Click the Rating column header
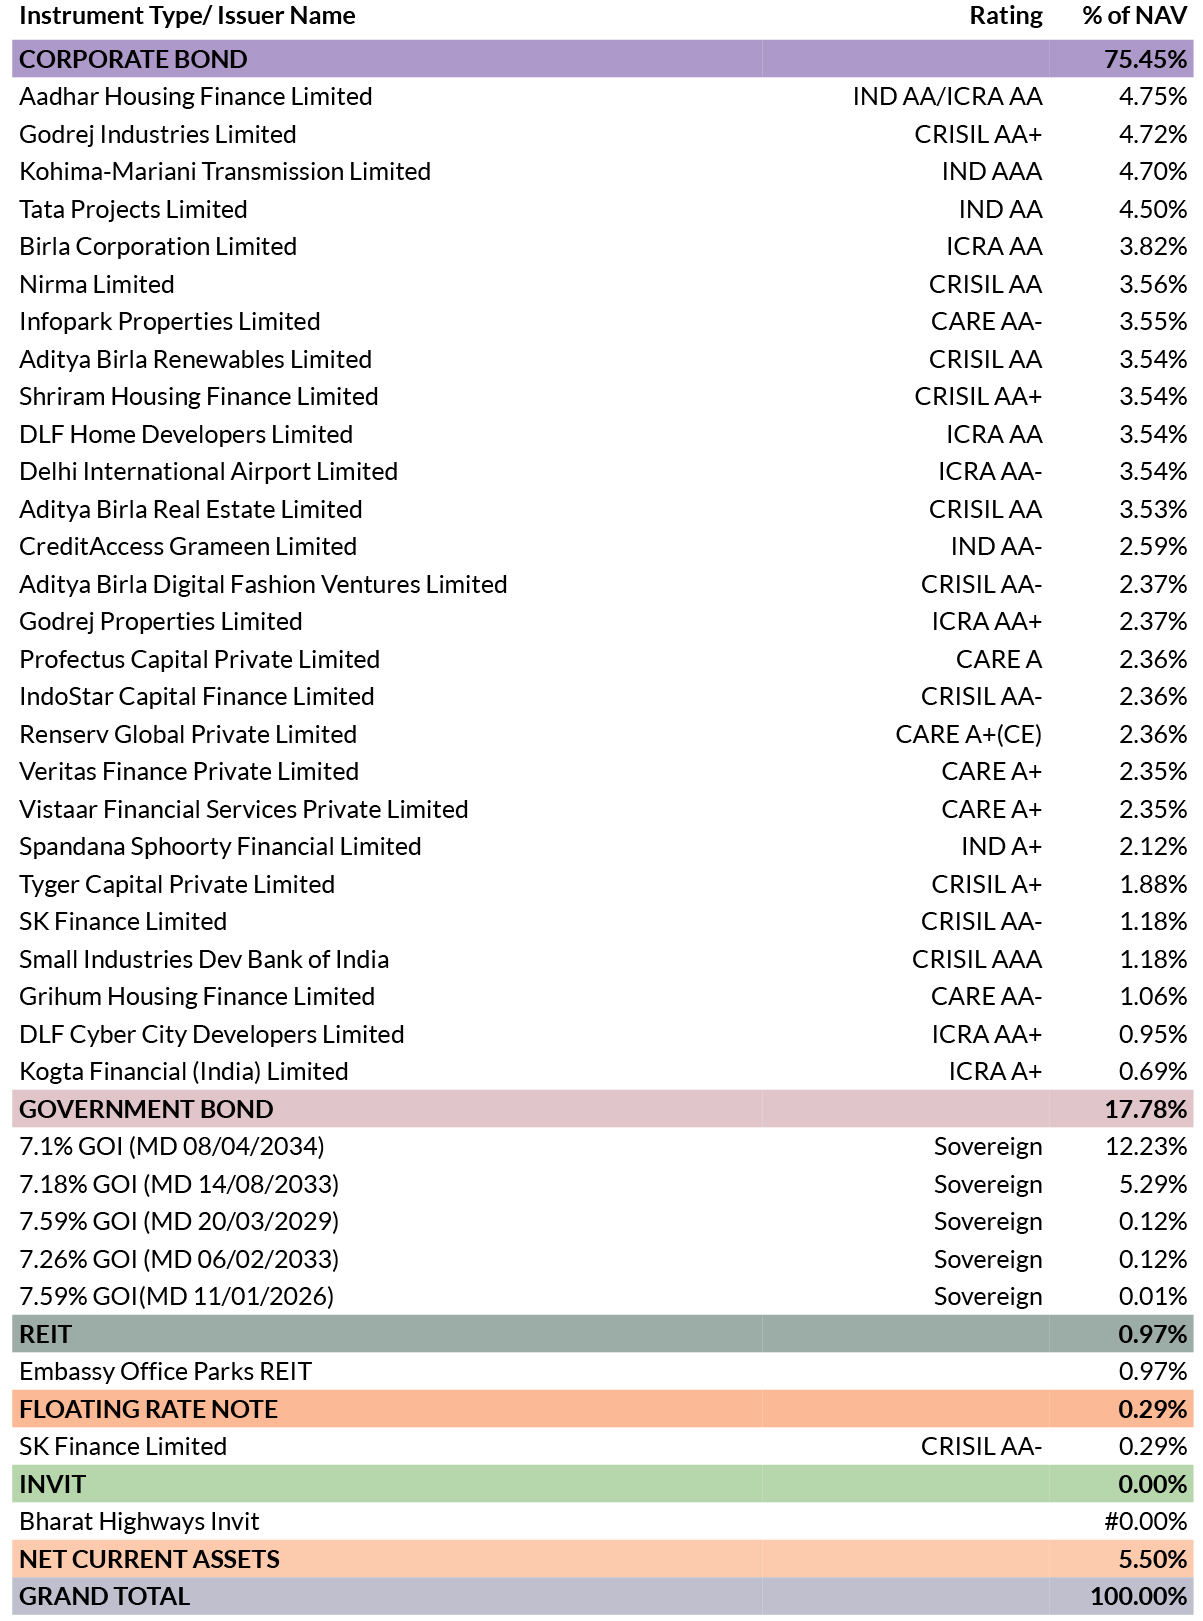This screenshot has width=1203, height=1621. pyautogui.click(x=1006, y=16)
